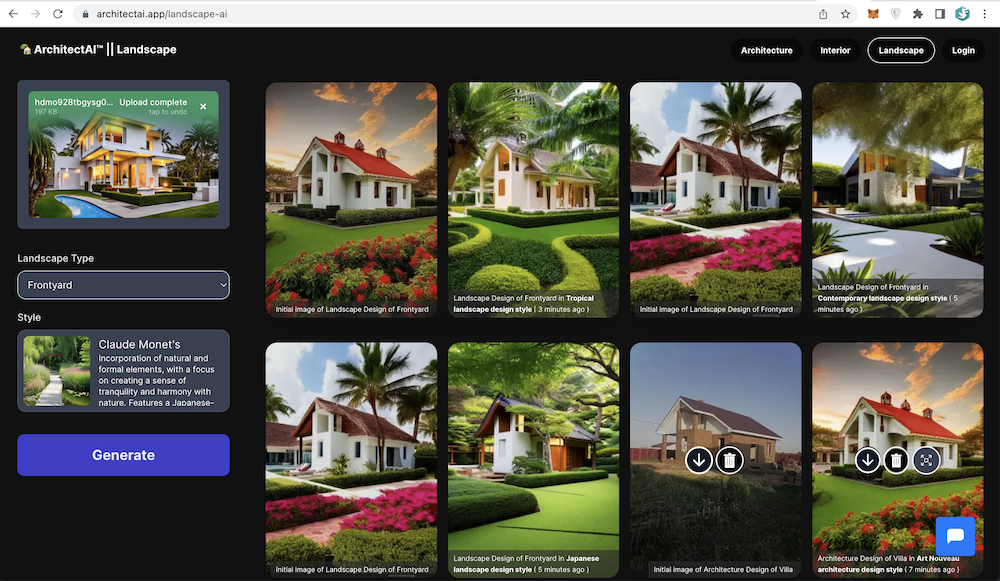Remove the uploaded image with X

click(x=203, y=107)
